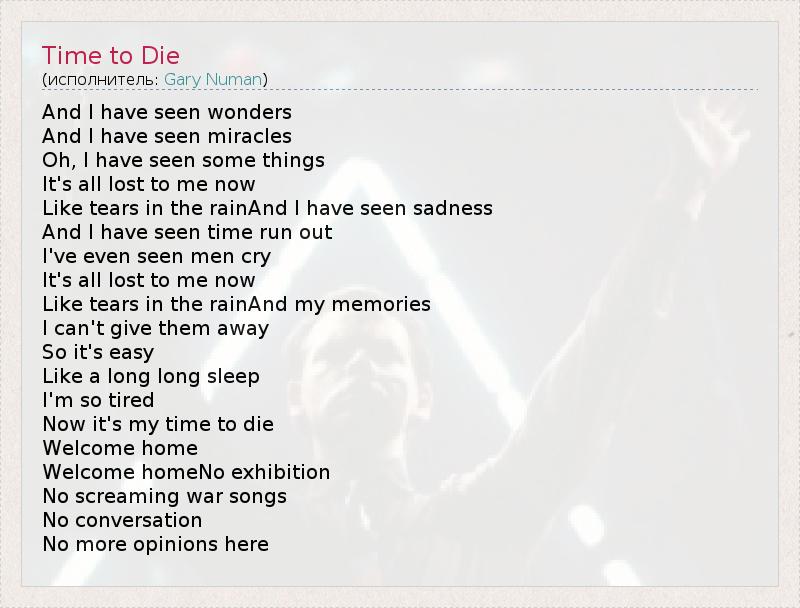Click the lyric "I've even seen men cry"

(156, 256)
